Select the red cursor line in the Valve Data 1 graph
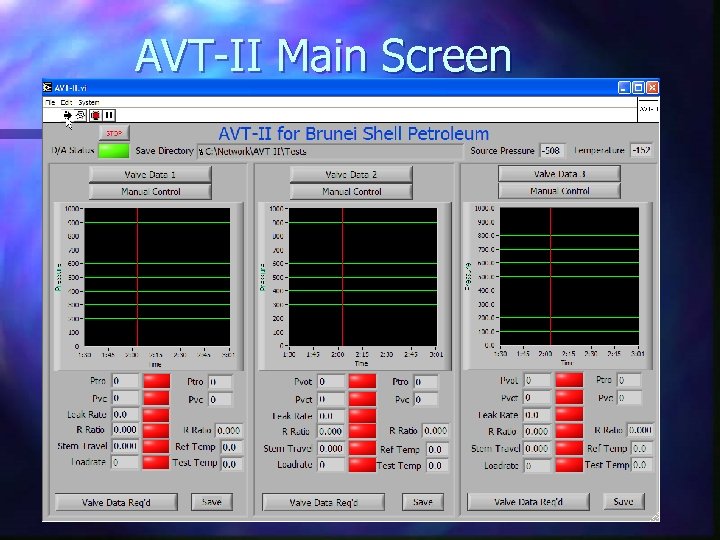Image resolution: width=720 pixels, height=540 pixels. [x=137, y=277]
